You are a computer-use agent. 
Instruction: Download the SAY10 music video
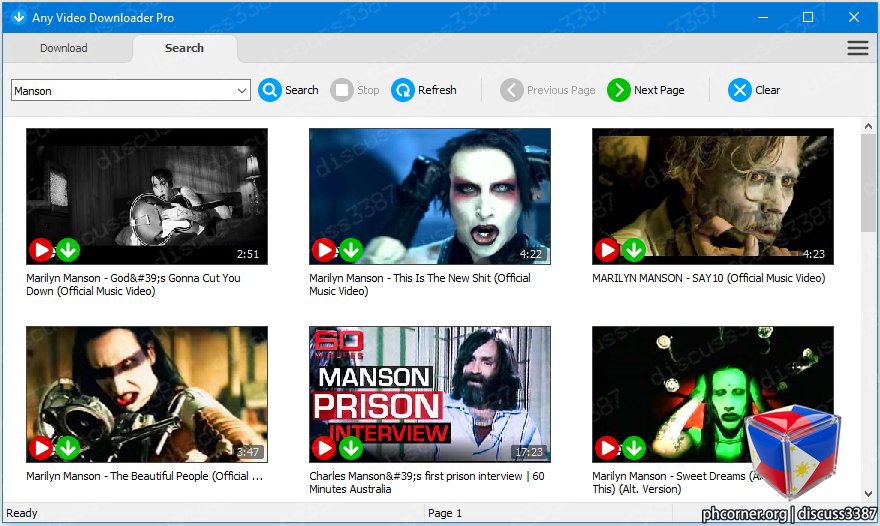pos(634,250)
